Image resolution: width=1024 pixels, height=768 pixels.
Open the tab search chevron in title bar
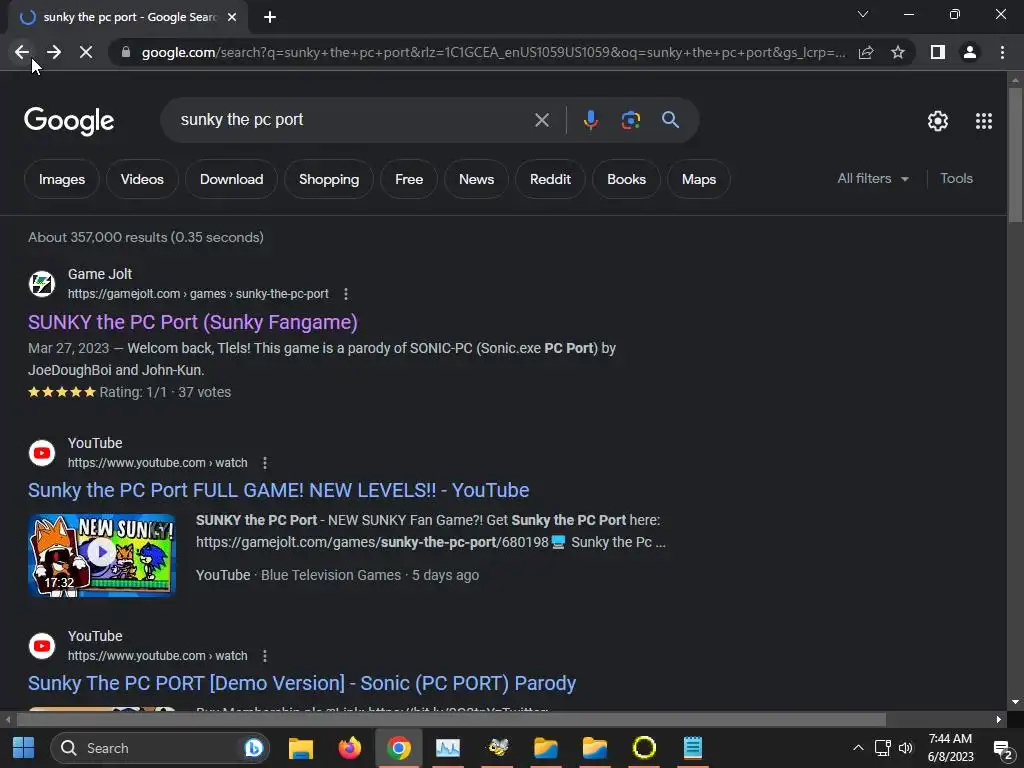[863, 14]
